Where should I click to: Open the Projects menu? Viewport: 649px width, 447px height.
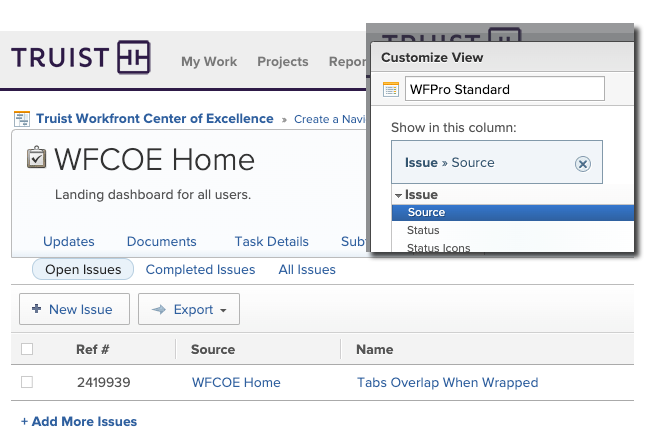coord(282,61)
